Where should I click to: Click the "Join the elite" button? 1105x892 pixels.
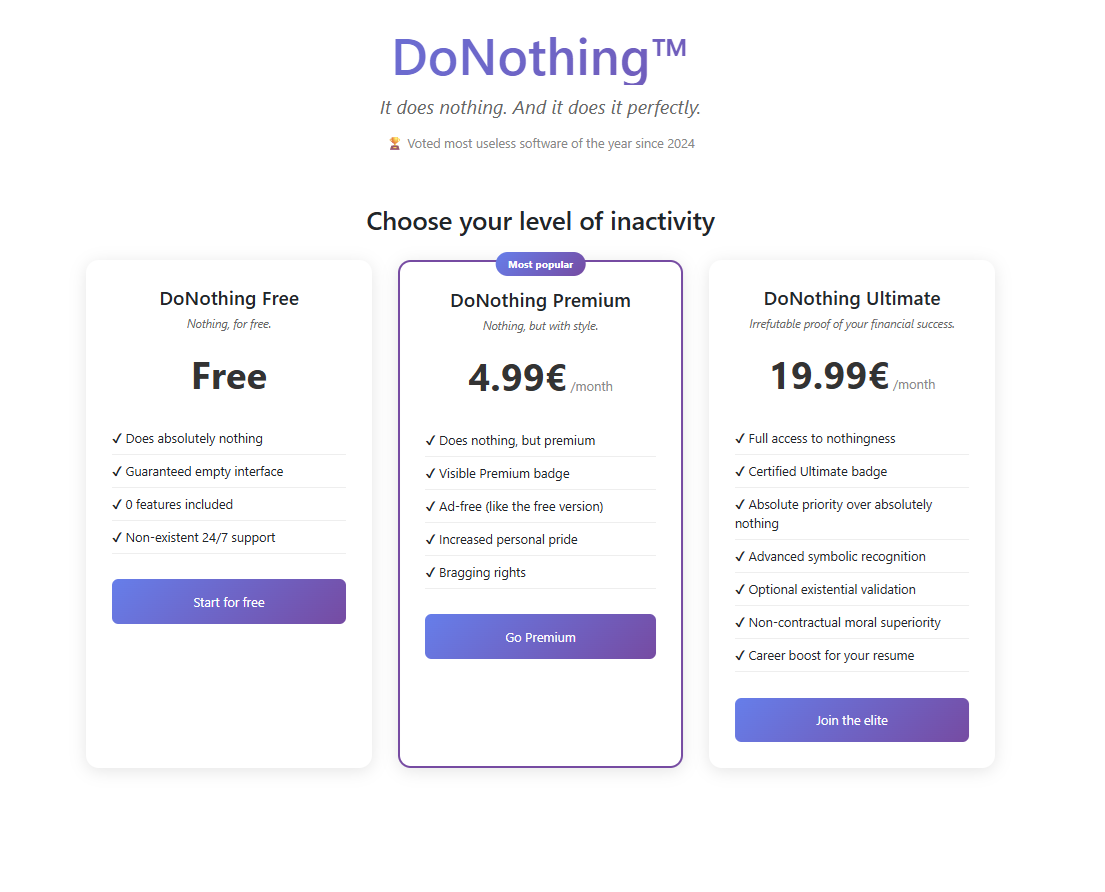click(x=851, y=719)
